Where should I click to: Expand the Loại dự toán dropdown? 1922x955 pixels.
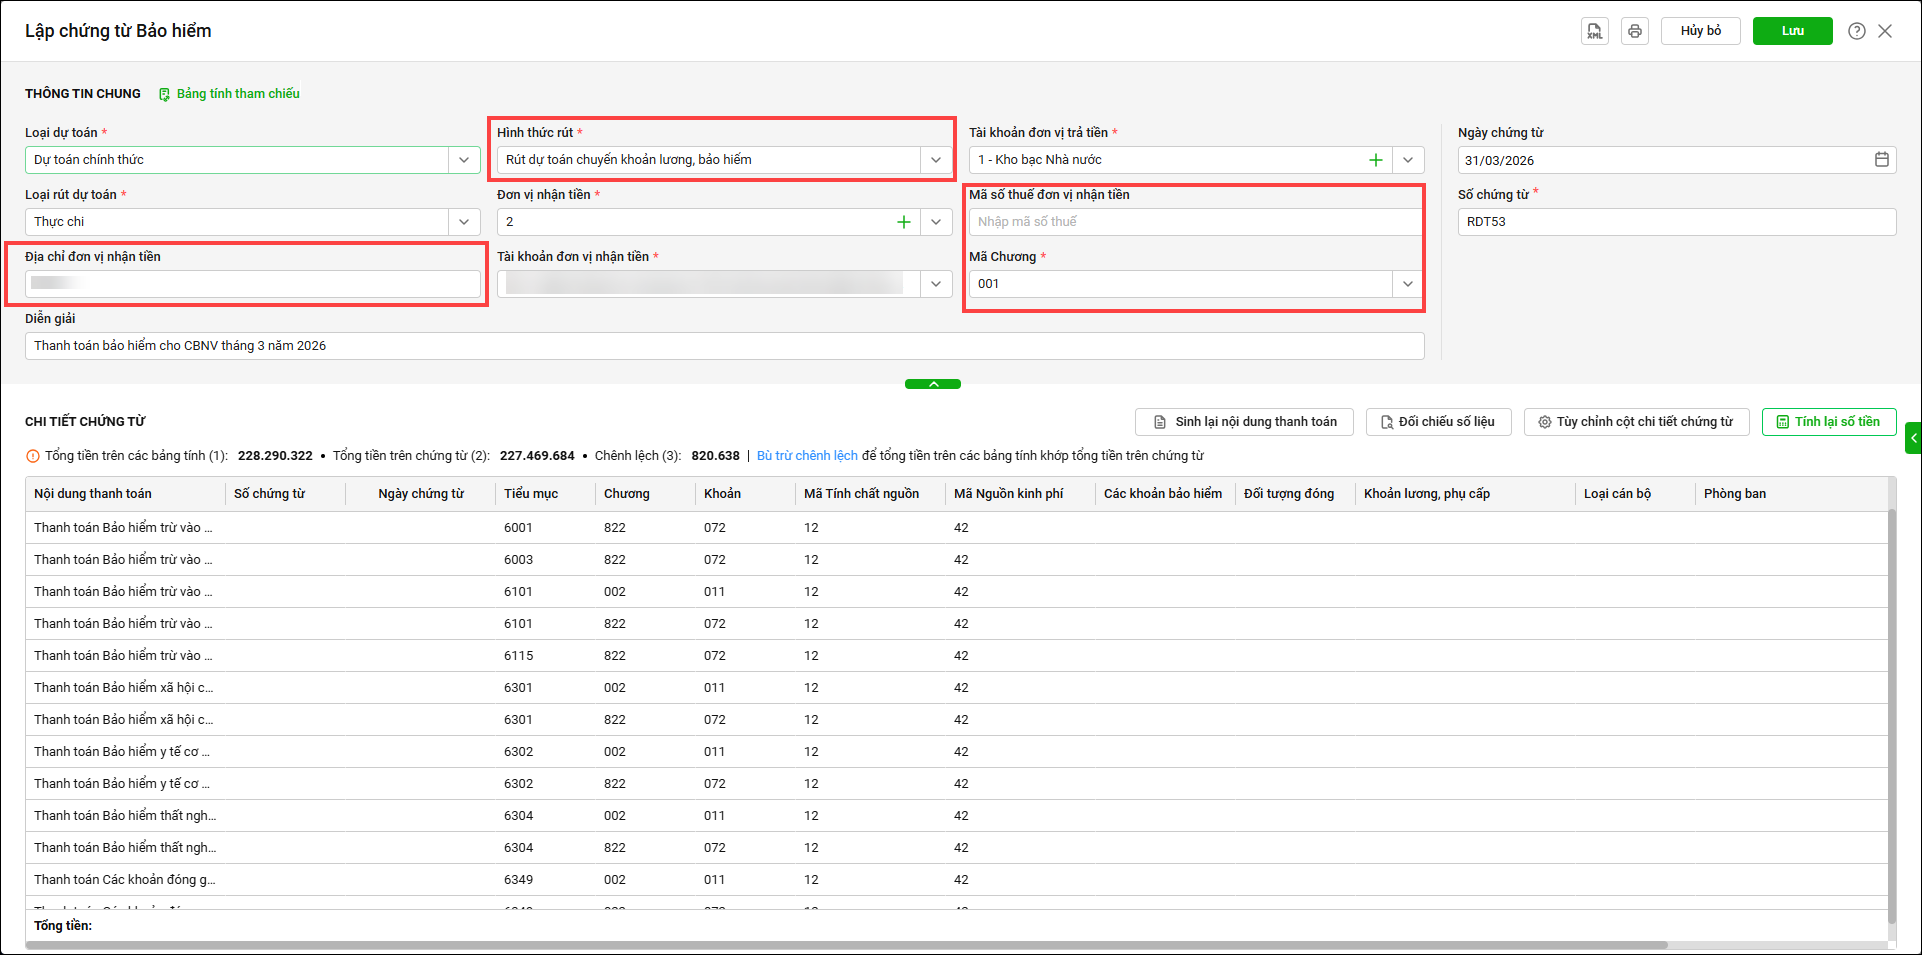pyautogui.click(x=464, y=160)
